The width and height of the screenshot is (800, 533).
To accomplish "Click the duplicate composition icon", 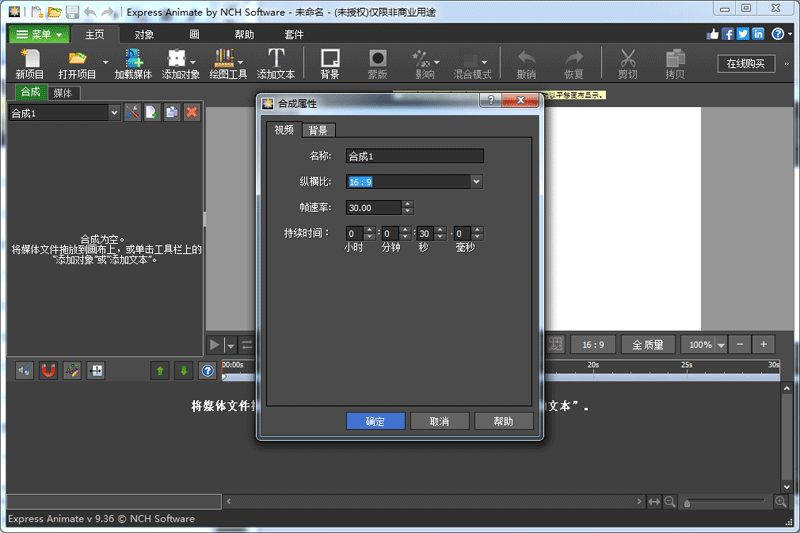I will coord(172,112).
